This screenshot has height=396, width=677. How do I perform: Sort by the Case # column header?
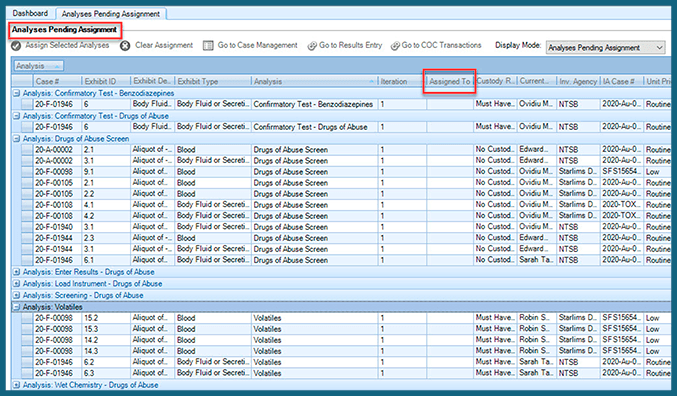[57, 81]
